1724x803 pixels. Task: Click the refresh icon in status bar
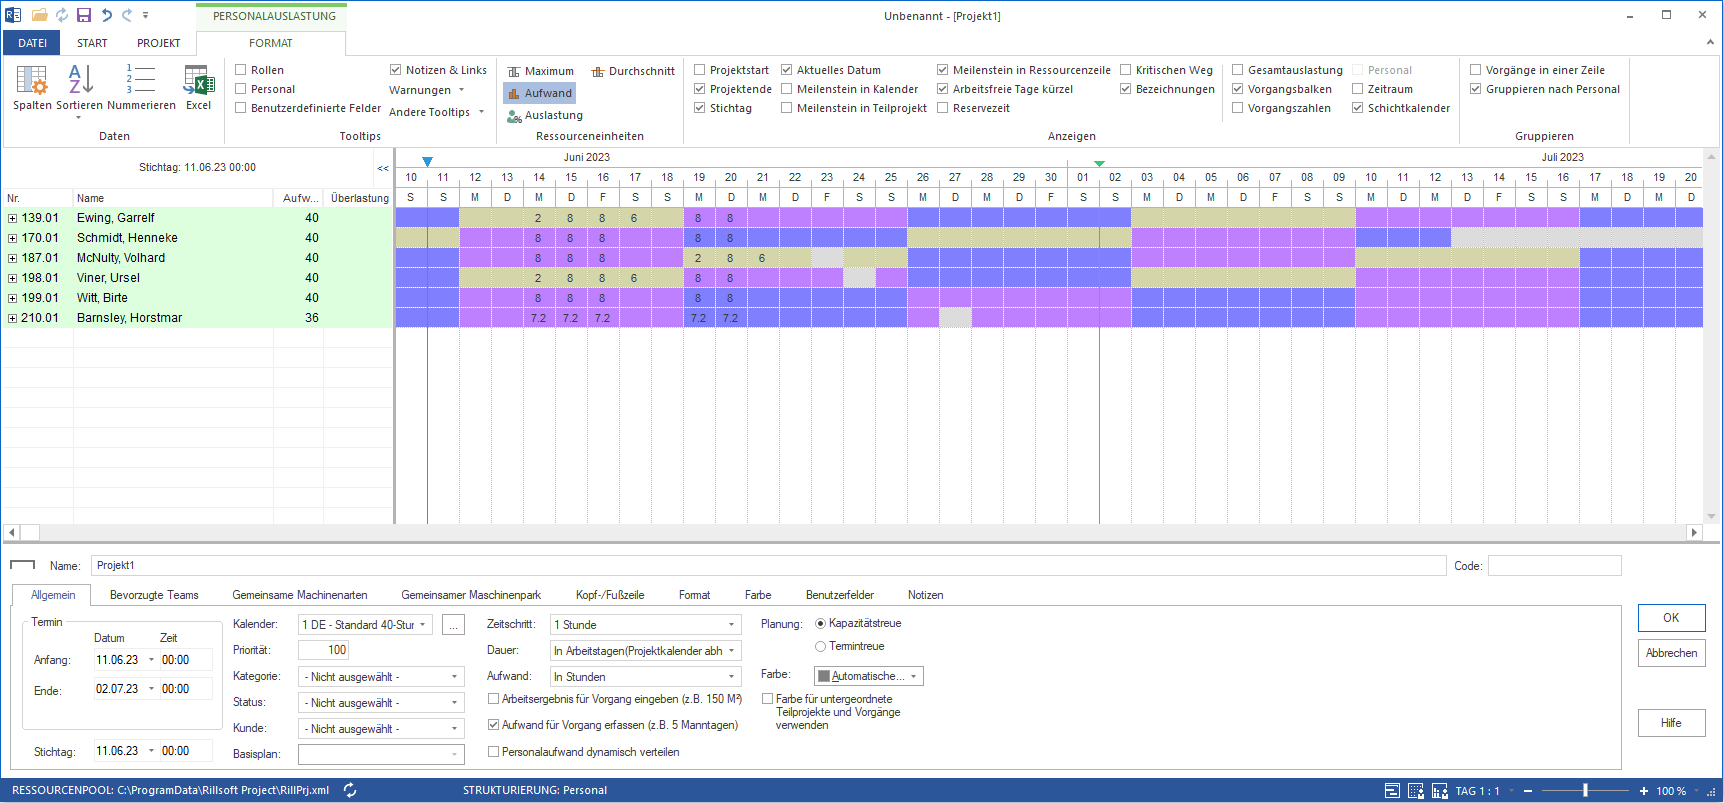[x=350, y=790]
